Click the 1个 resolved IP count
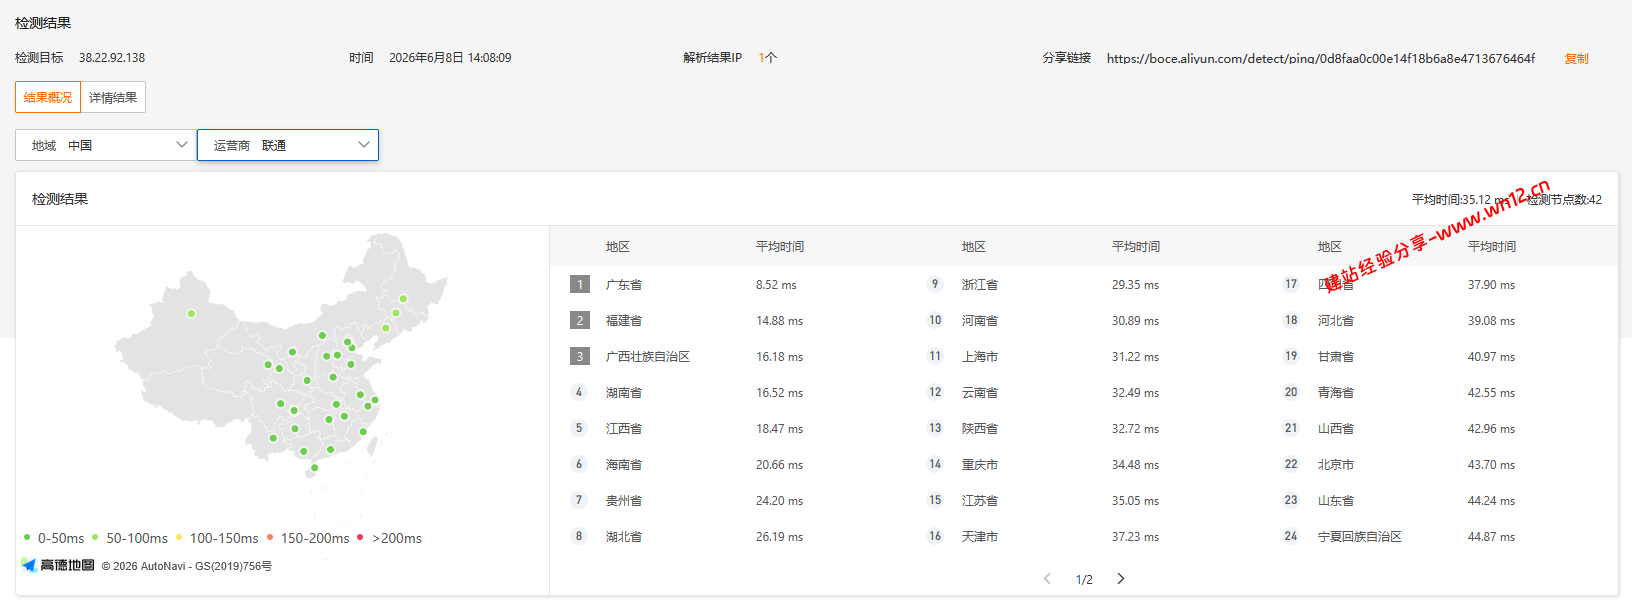This screenshot has height=603, width=1632. point(767,58)
